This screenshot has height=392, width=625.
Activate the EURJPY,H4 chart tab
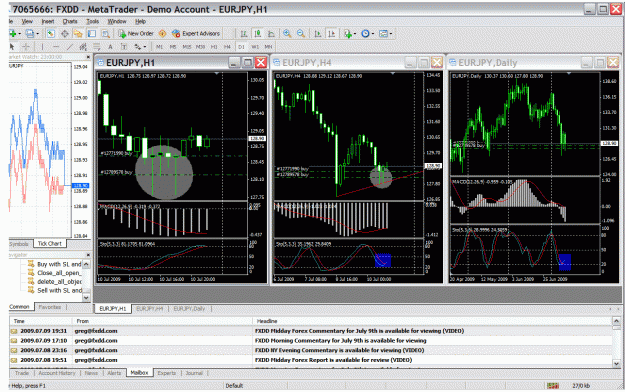tap(149, 309)
